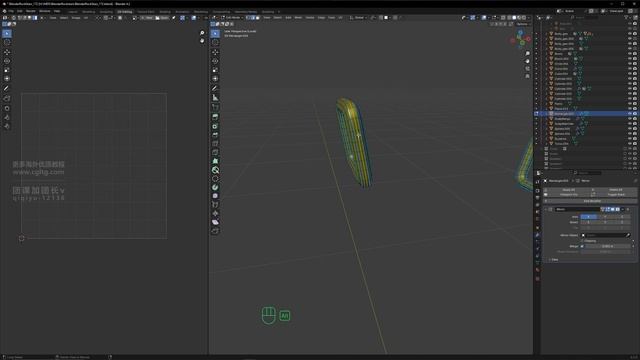Viewport: 640px width, 360px height.
Task: Select the Transform tool in 3D viewport toolbar
Action: 215,79
